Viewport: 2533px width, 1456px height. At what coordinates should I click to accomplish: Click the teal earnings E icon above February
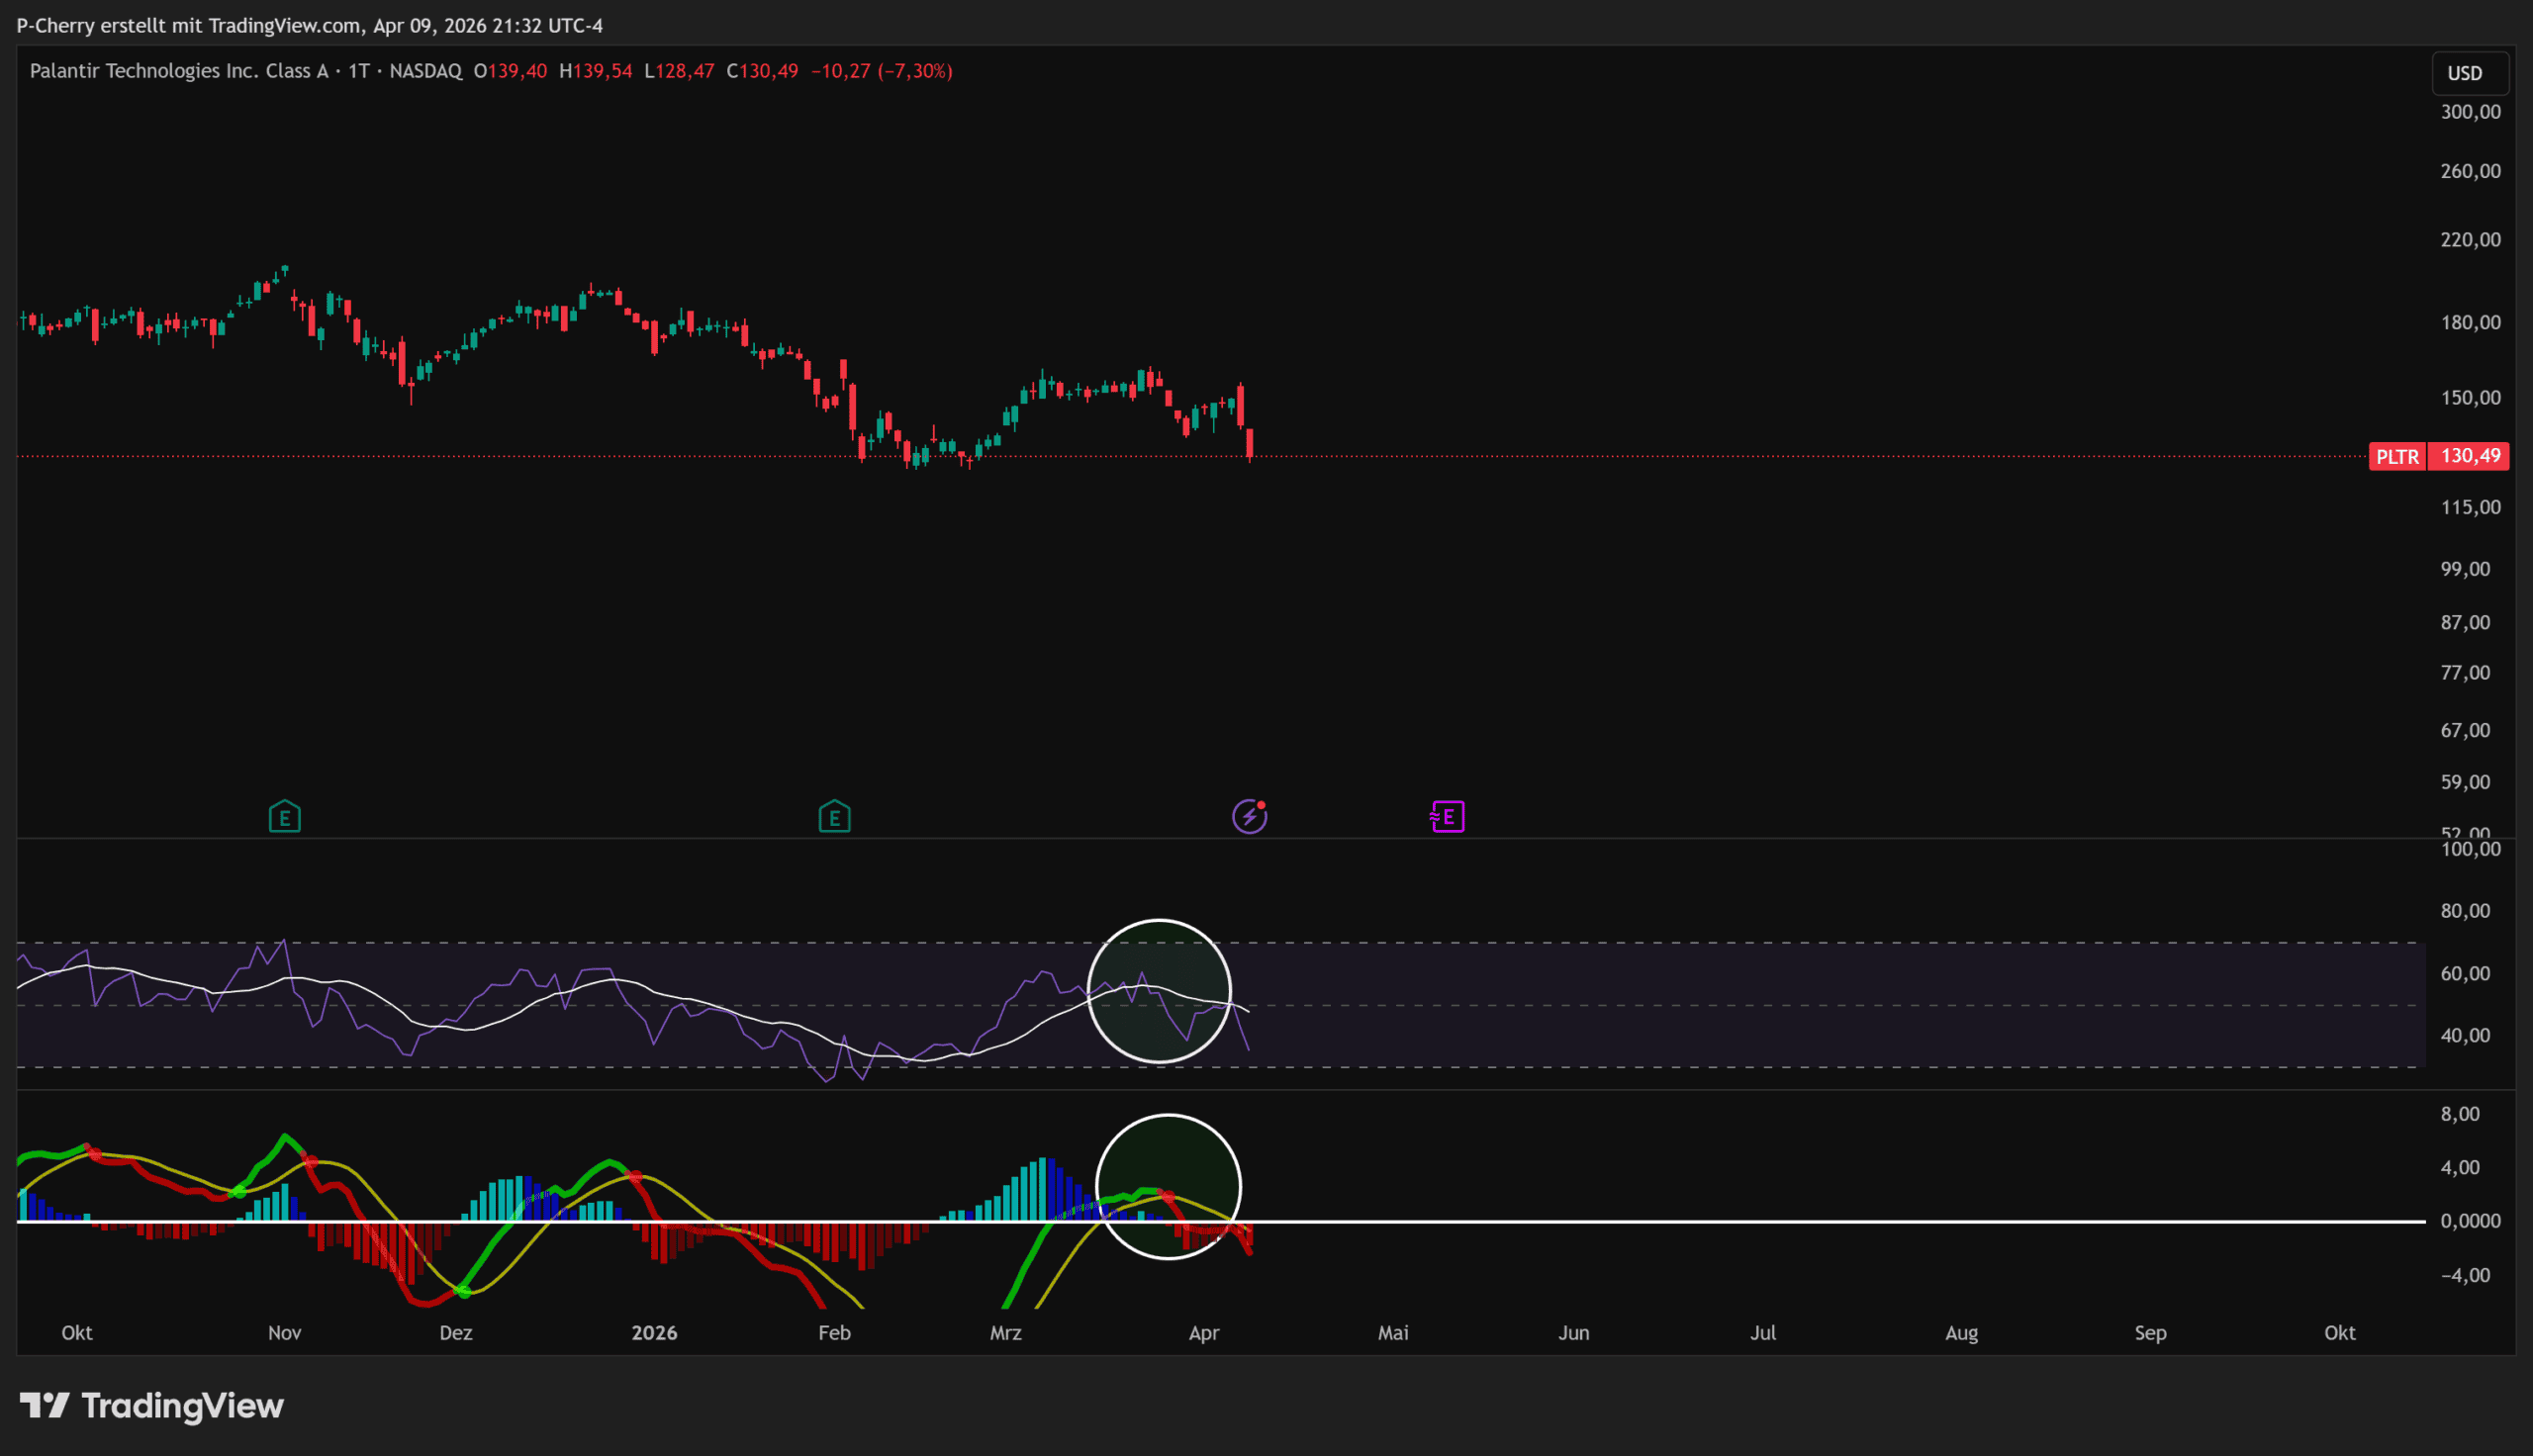pyautogui.click(x=834, y=817)
